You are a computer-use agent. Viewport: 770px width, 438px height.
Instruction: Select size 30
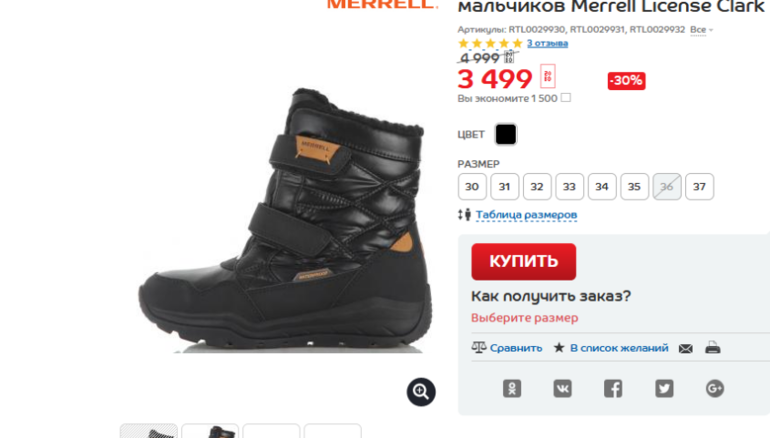[x=472, y=187]
